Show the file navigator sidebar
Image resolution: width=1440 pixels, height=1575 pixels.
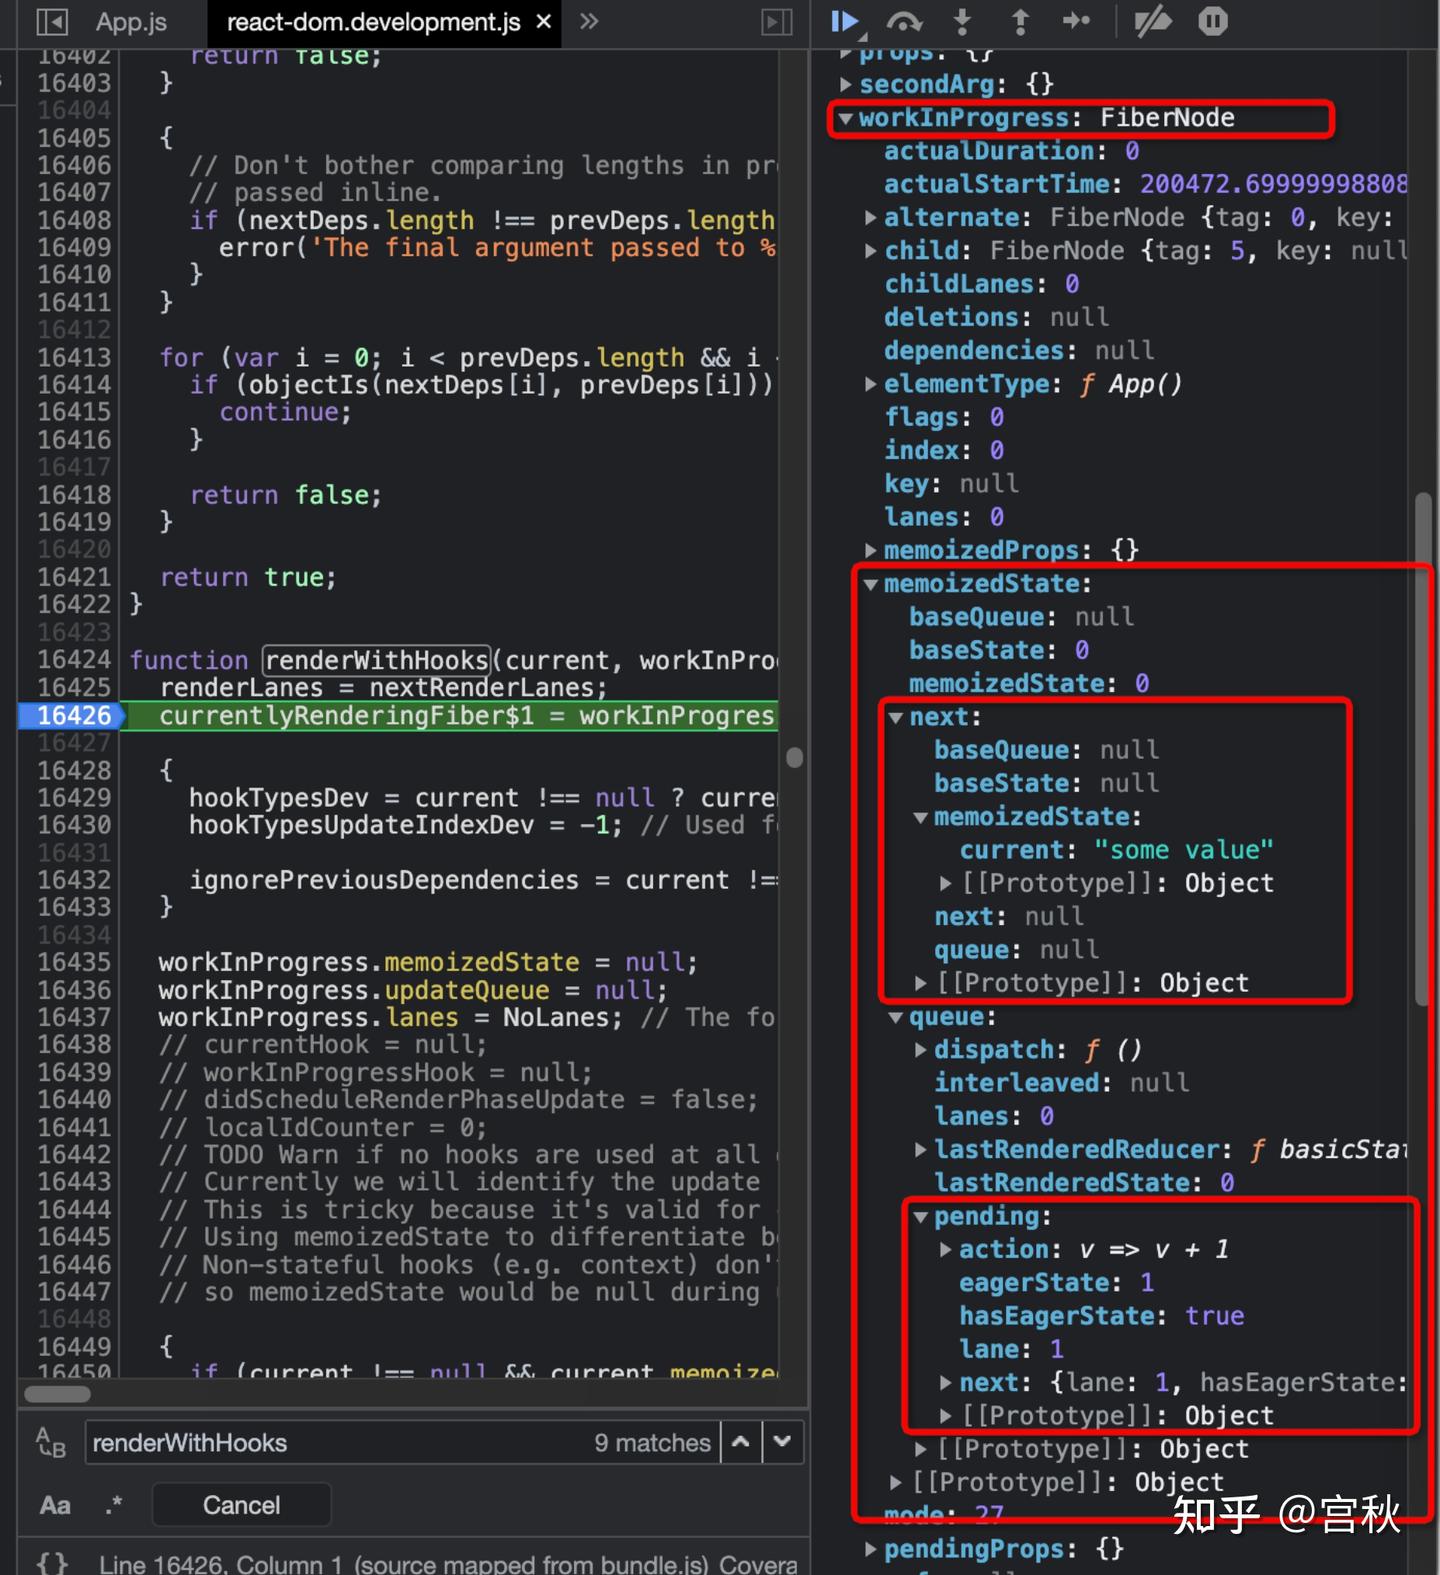pos(51,22)
